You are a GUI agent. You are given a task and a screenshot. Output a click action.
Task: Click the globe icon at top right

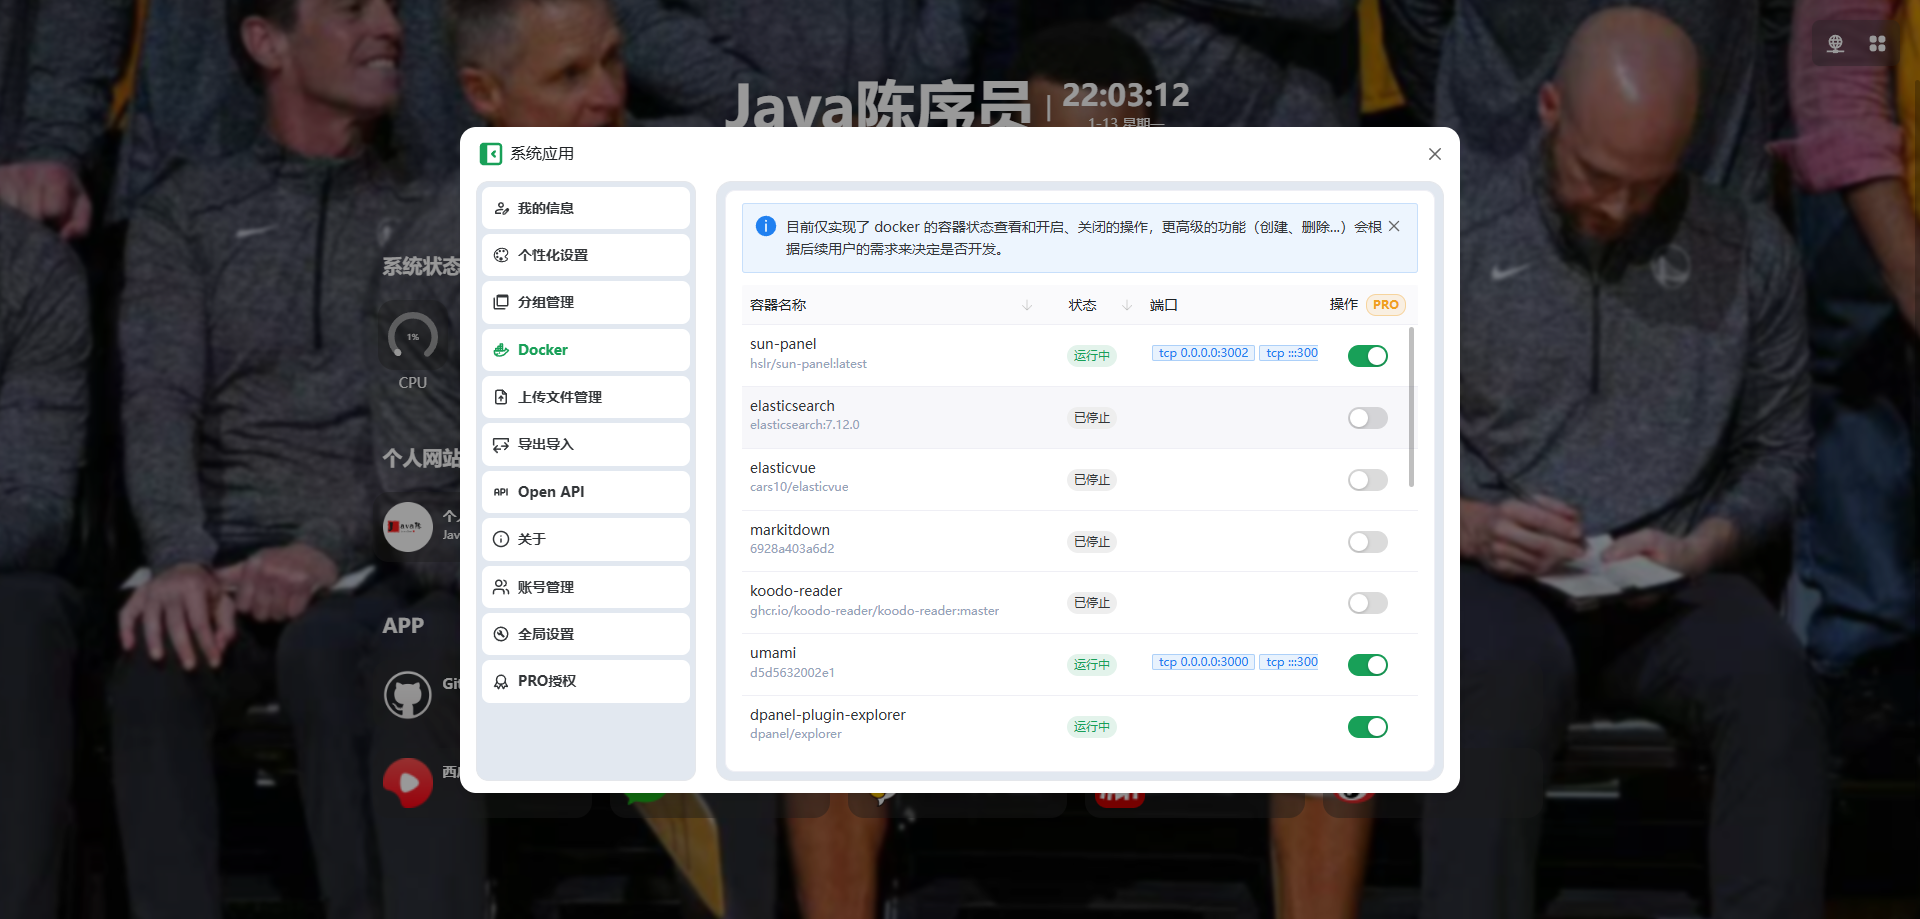1835,44
